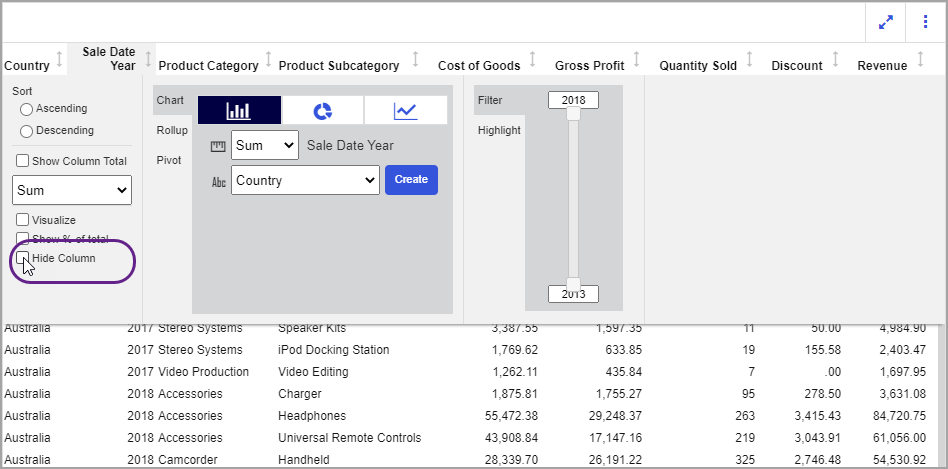Enable Show Column Total checkbox
The image size is (948, 469).
[x=22, y=161]
